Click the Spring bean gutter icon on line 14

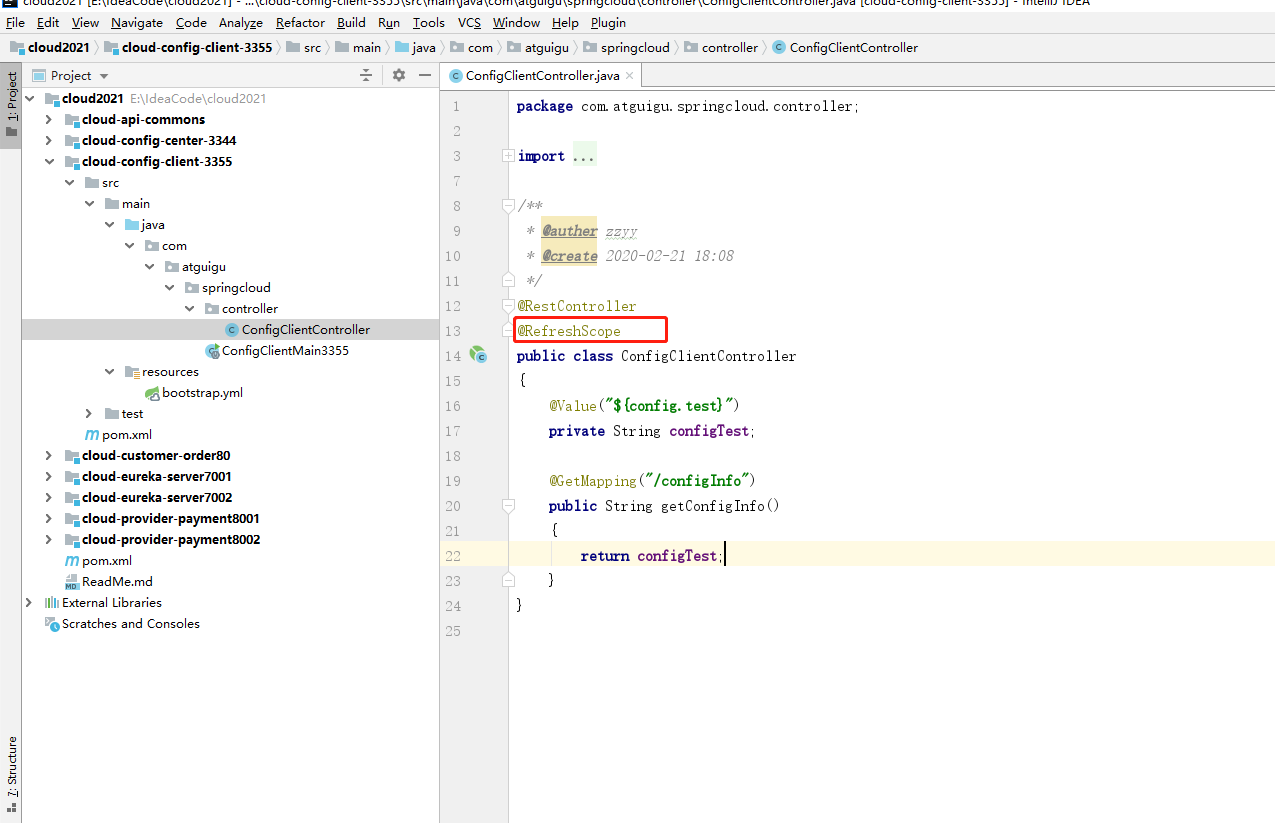click(x=478, y=355)
